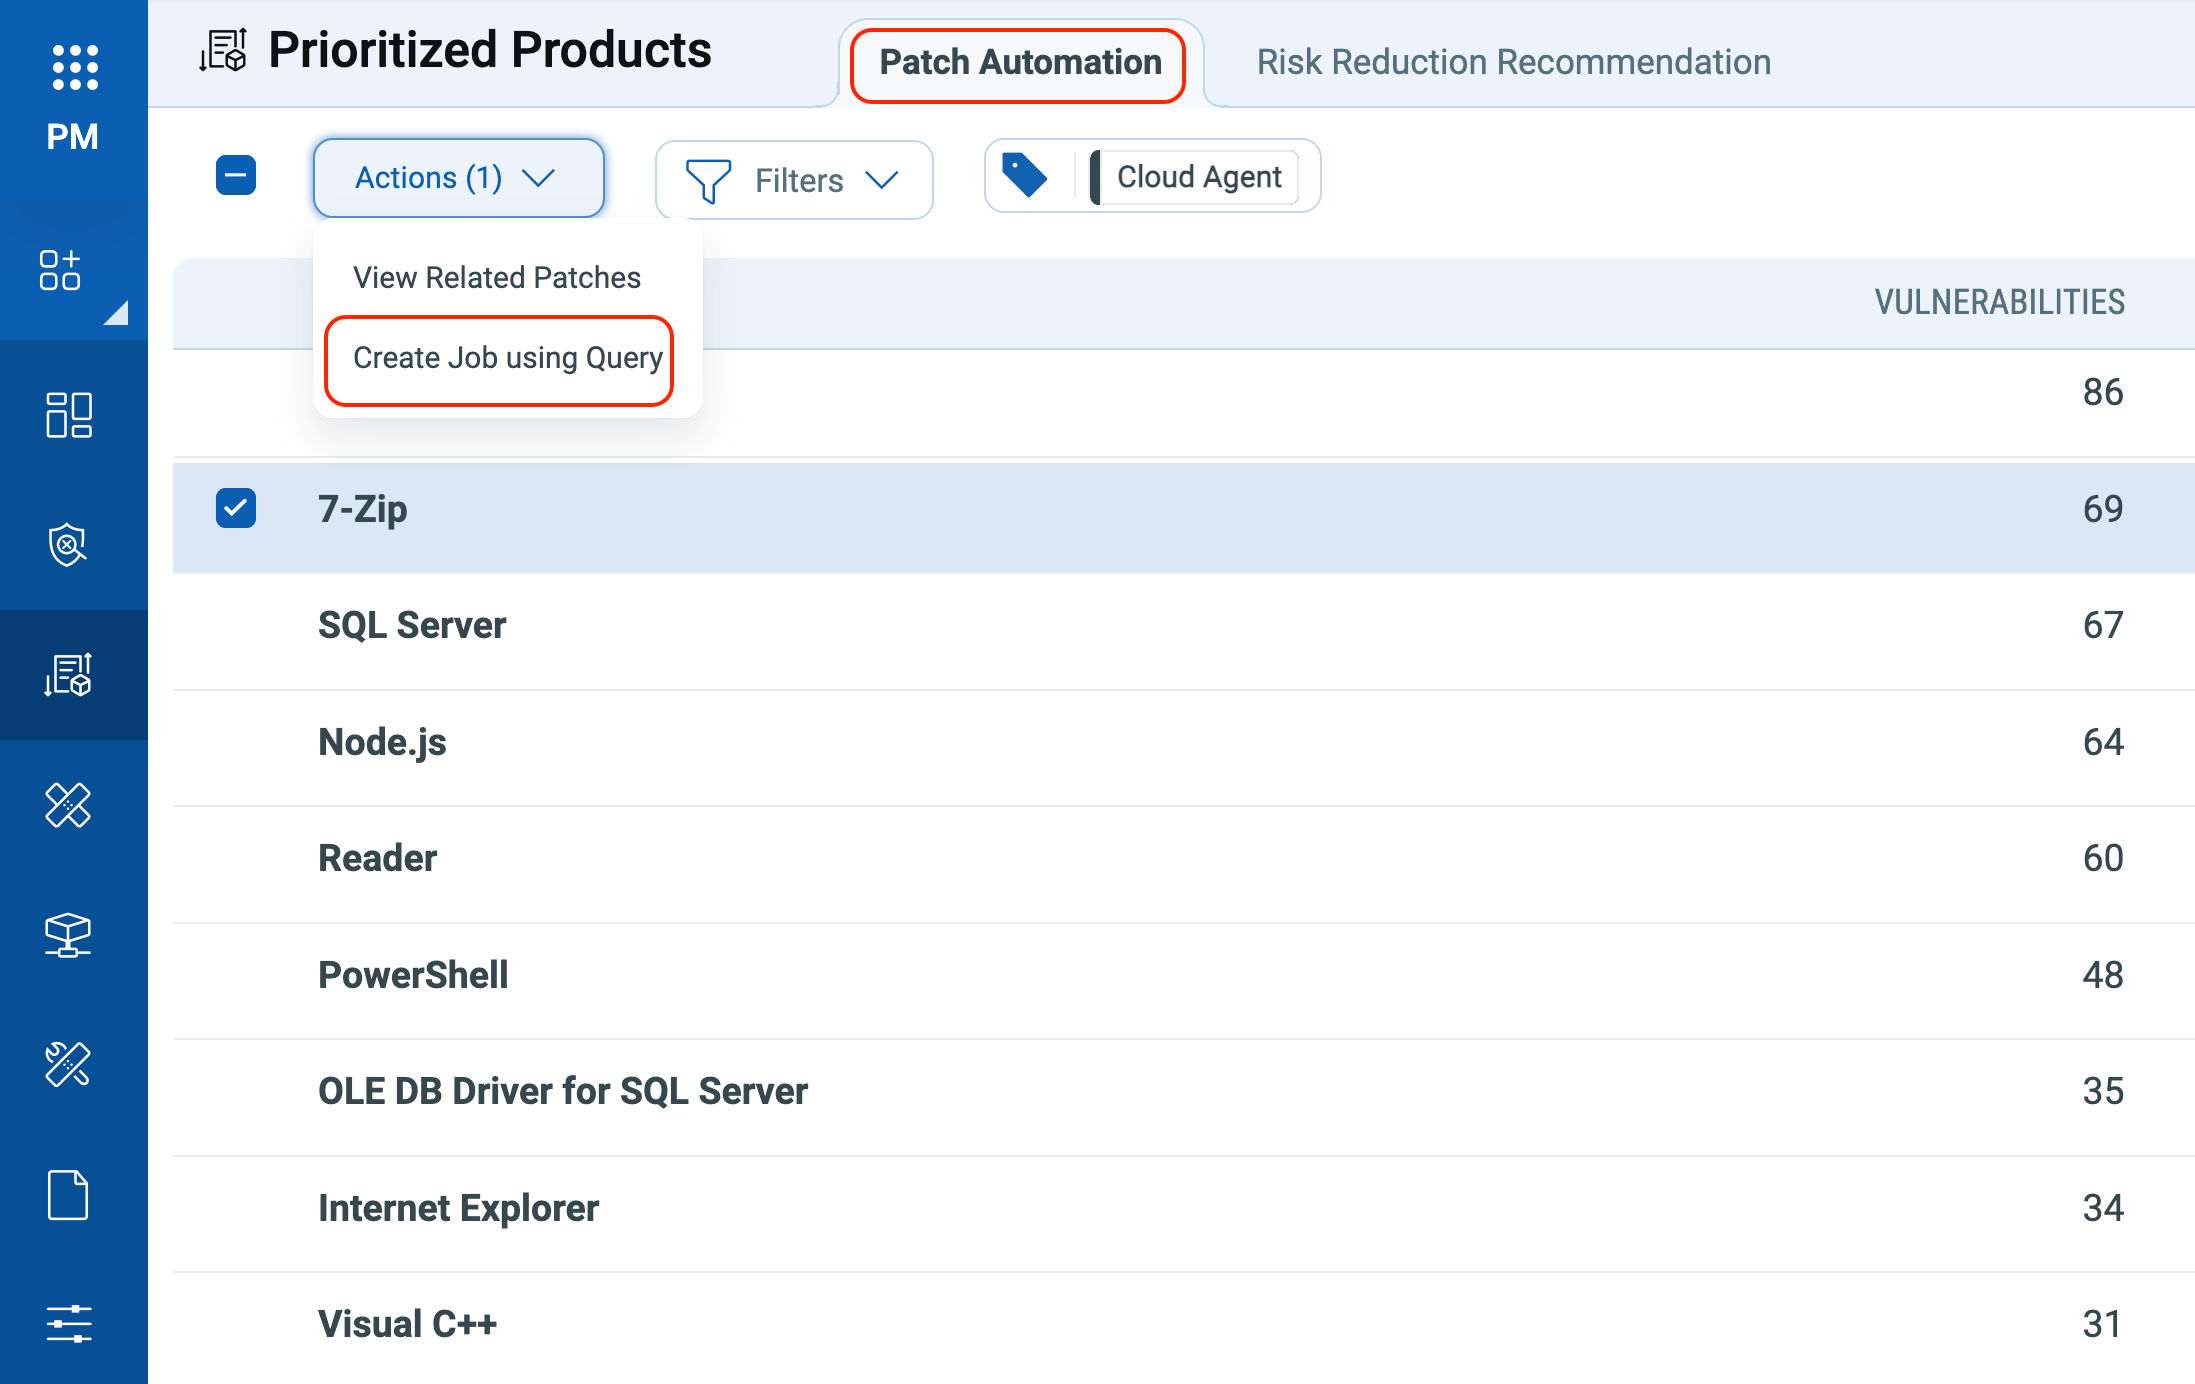Open the assets cube network icon

[68, 935]
